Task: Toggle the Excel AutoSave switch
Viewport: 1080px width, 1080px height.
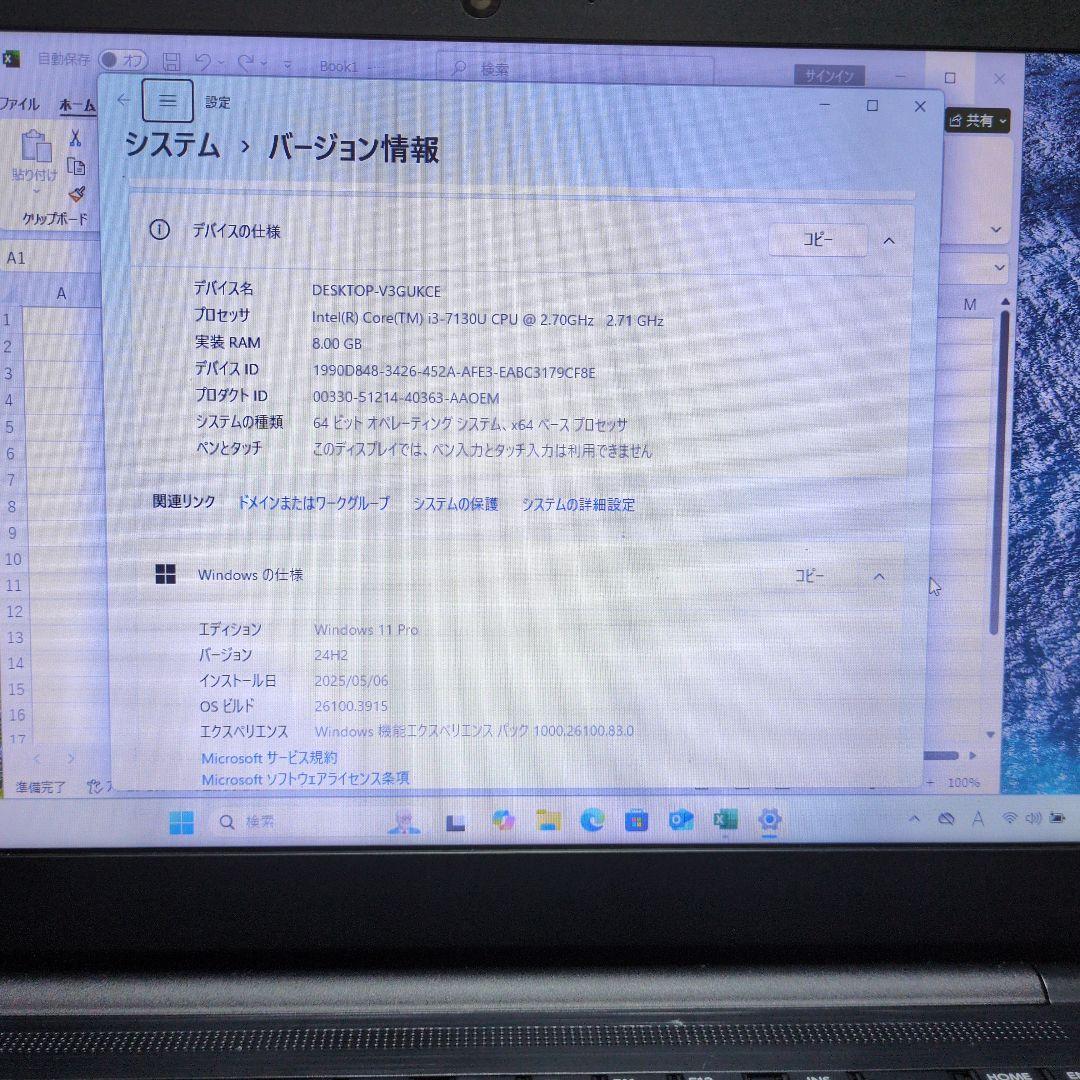Action: coord(123,61)
